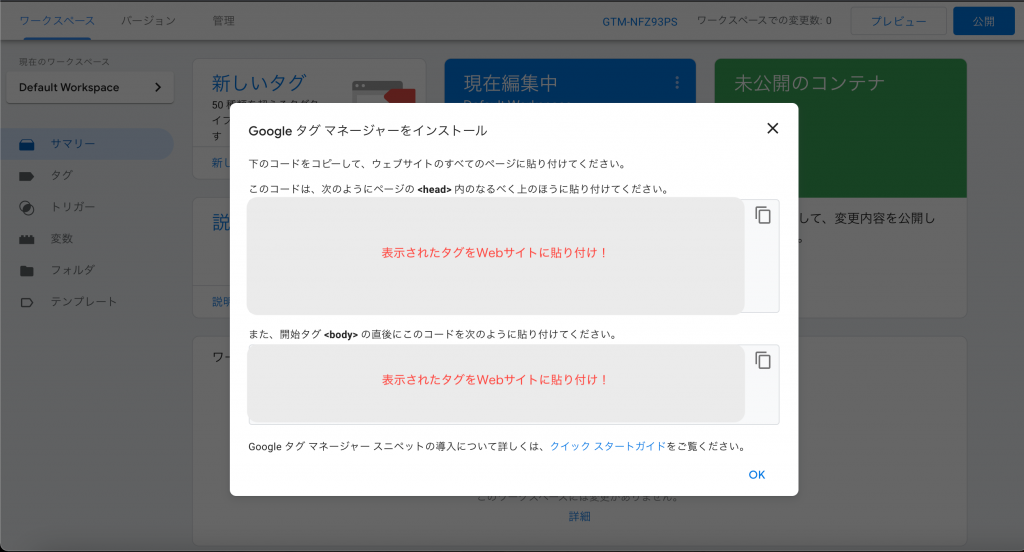Click the 新しいタグ card heading
Image resolution: width=1024 pixels, height=552 pixels.
[259, 83]
